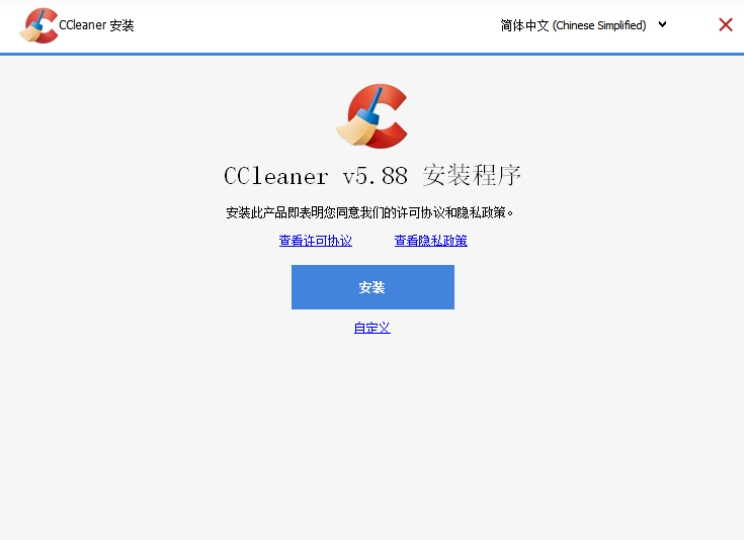
Task: Click the 许可协议 words in consent sentence
Action: (x=420, y=212)
